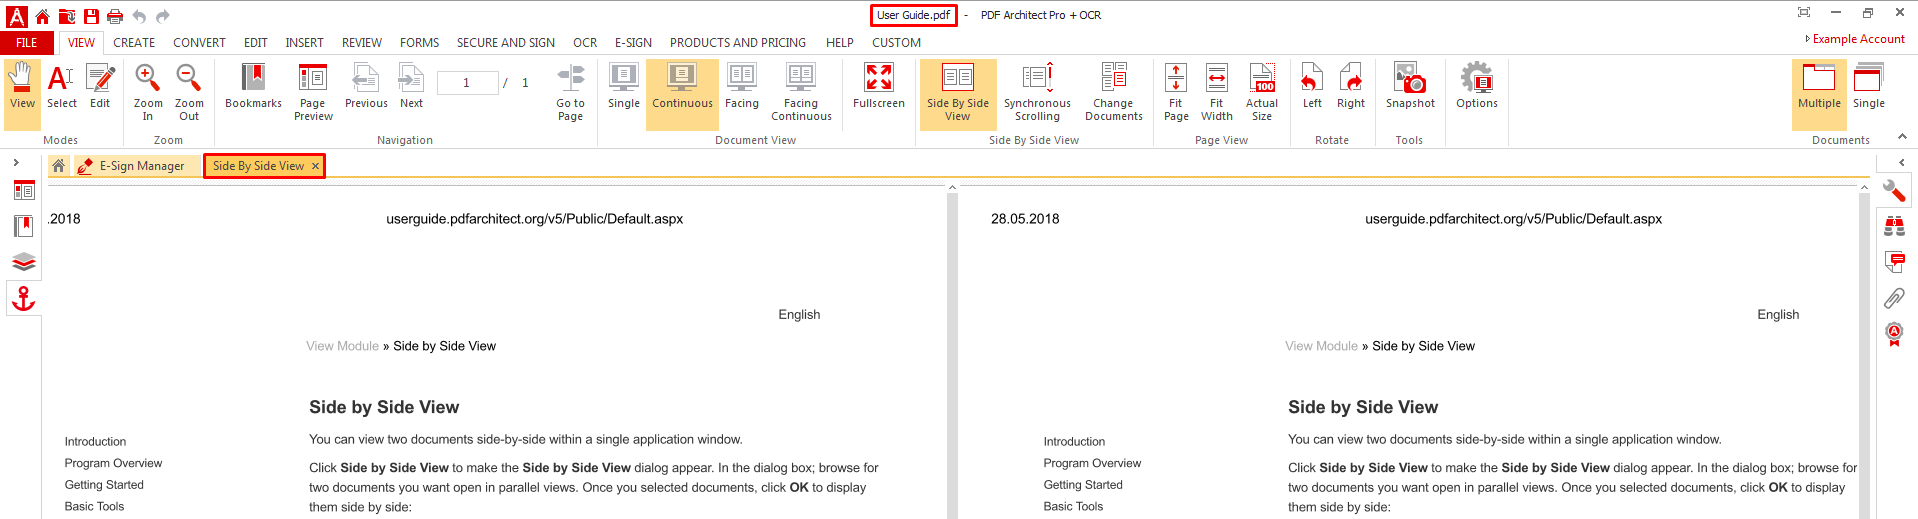Switch to Edit mode tool

pyautogui.click(x=100, y=87)
